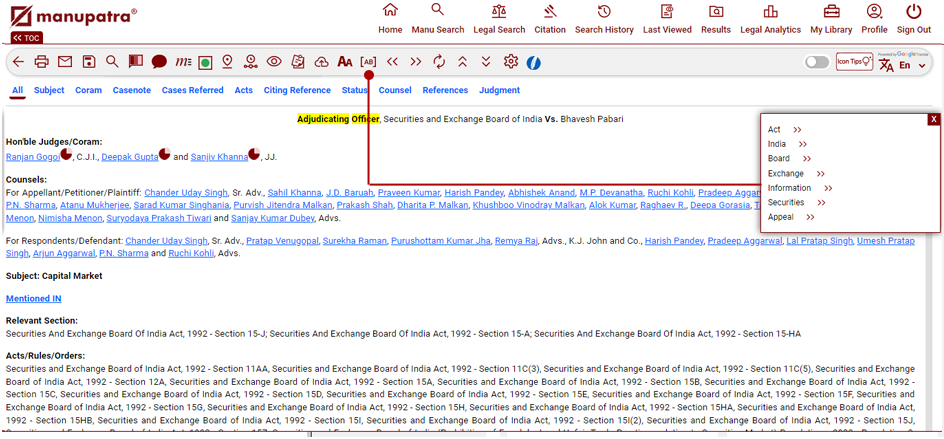This screenshot has width=944, height=439.
Task: Open the gear settings icon in toolbar
Action: [x=511, y=62]
